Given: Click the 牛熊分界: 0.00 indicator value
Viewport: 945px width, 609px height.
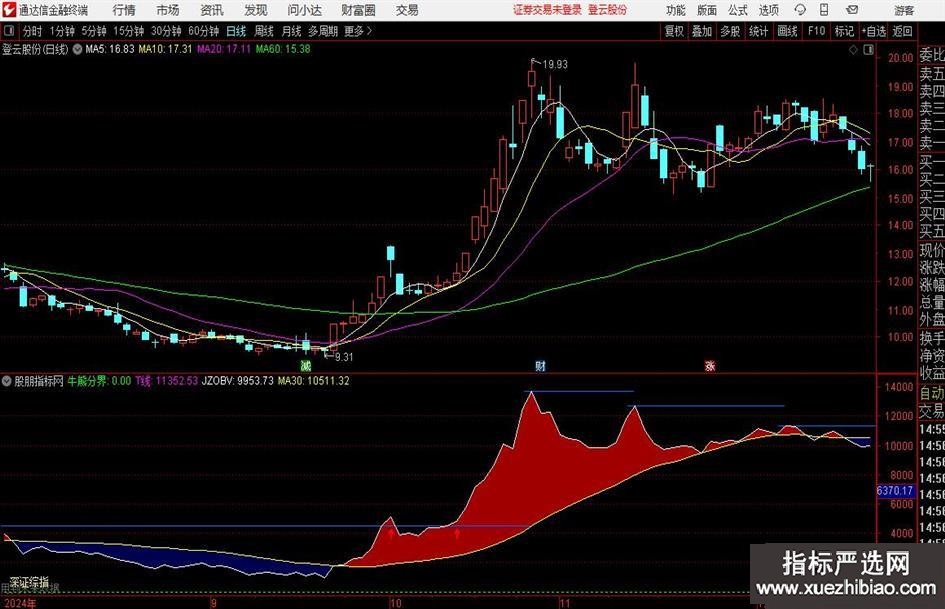Looking at the screenshot, I should tap(99, 381).
